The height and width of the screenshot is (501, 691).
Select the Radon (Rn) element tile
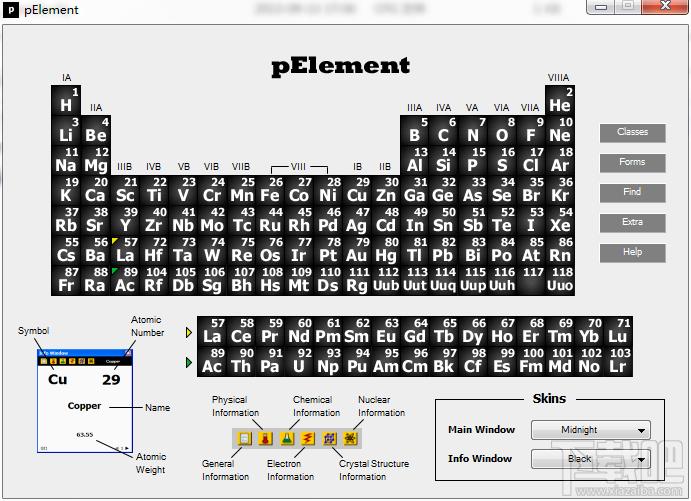[560, 250]
